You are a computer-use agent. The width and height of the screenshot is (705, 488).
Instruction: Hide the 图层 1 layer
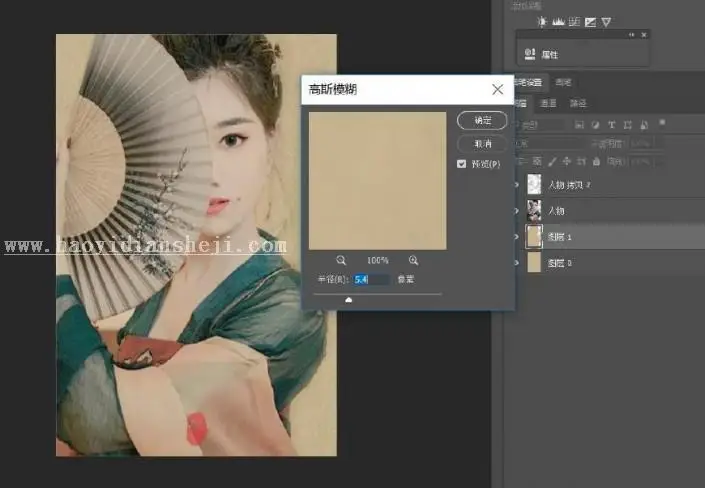(517, 237)
